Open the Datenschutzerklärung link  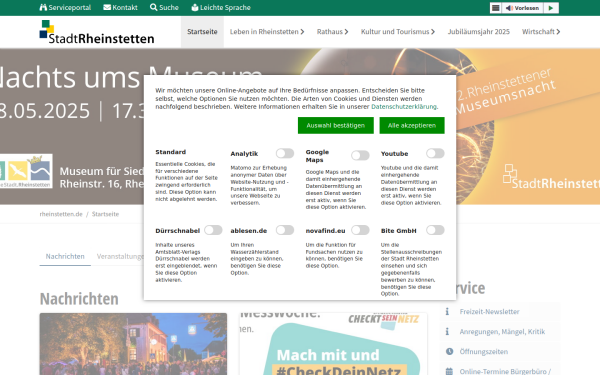404,107
